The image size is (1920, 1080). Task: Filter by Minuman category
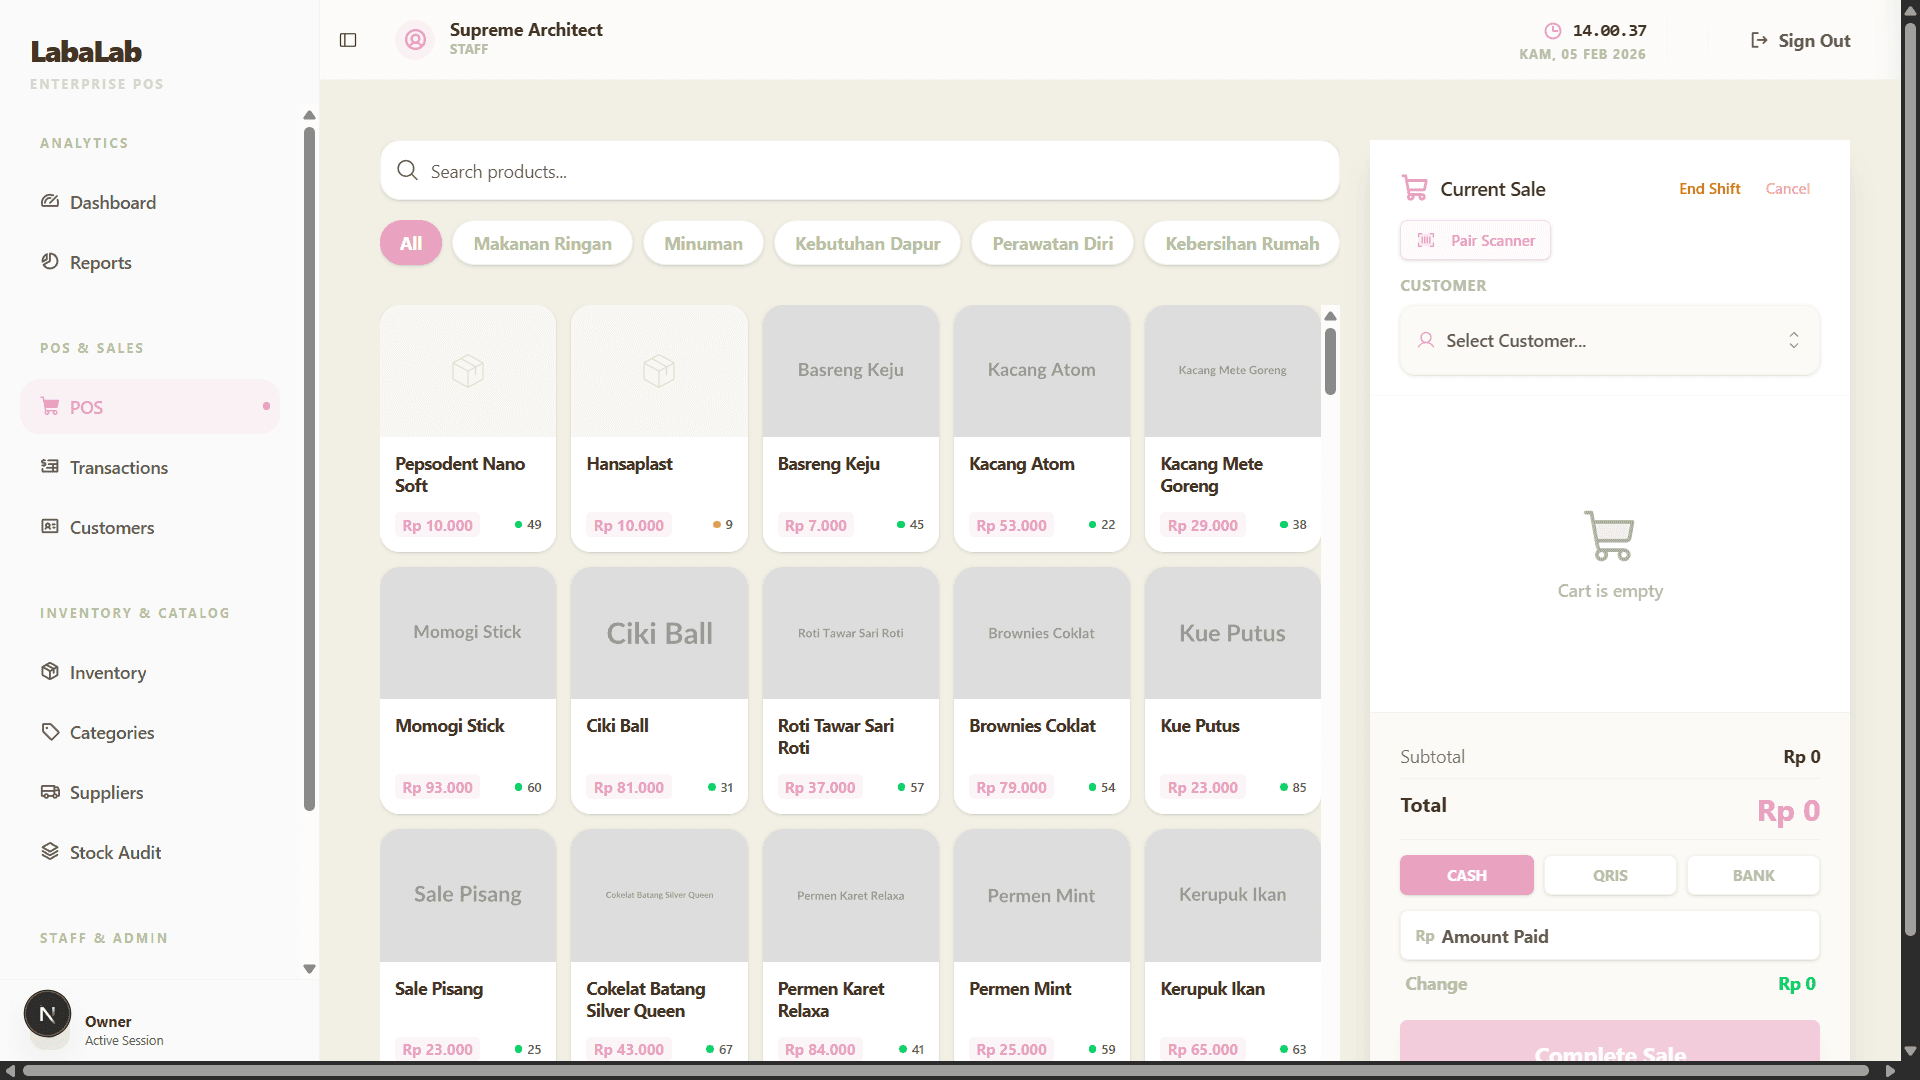[x=703, y=243]
